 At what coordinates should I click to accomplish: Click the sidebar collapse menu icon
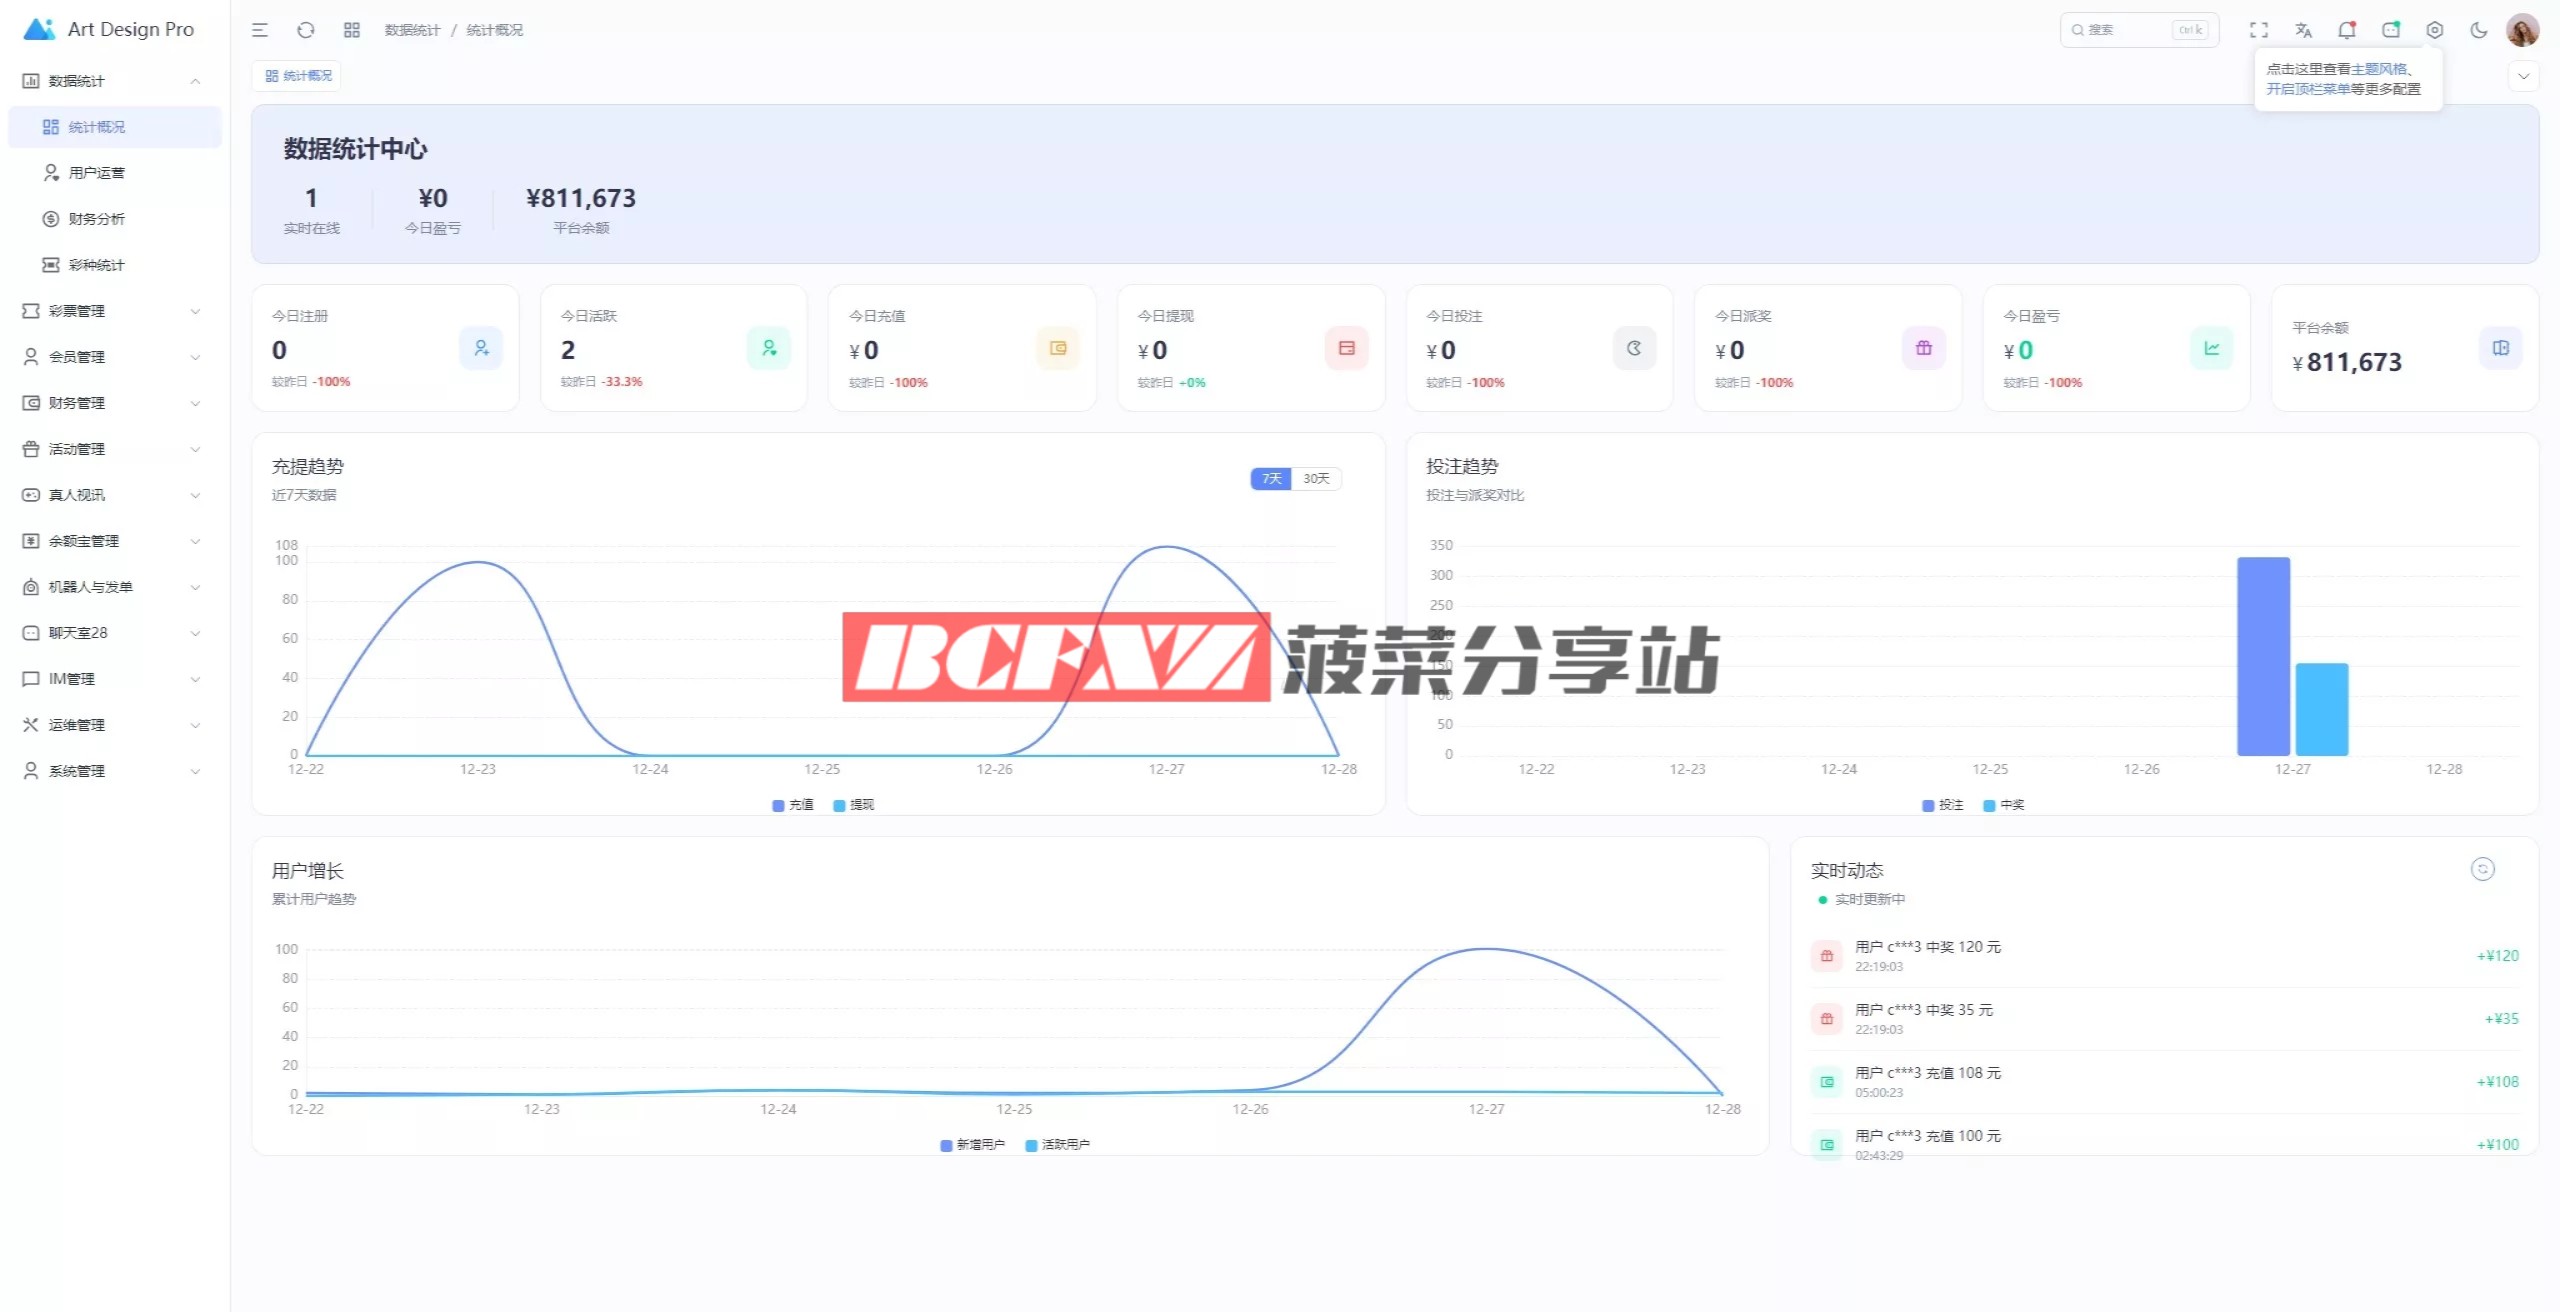coord(260,30)
